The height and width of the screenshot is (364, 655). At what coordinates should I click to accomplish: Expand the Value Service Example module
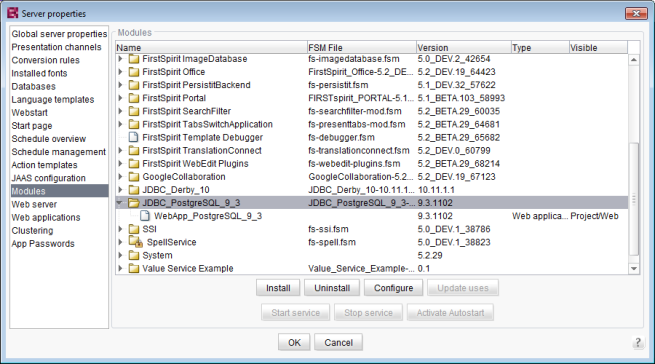(121, 268)
